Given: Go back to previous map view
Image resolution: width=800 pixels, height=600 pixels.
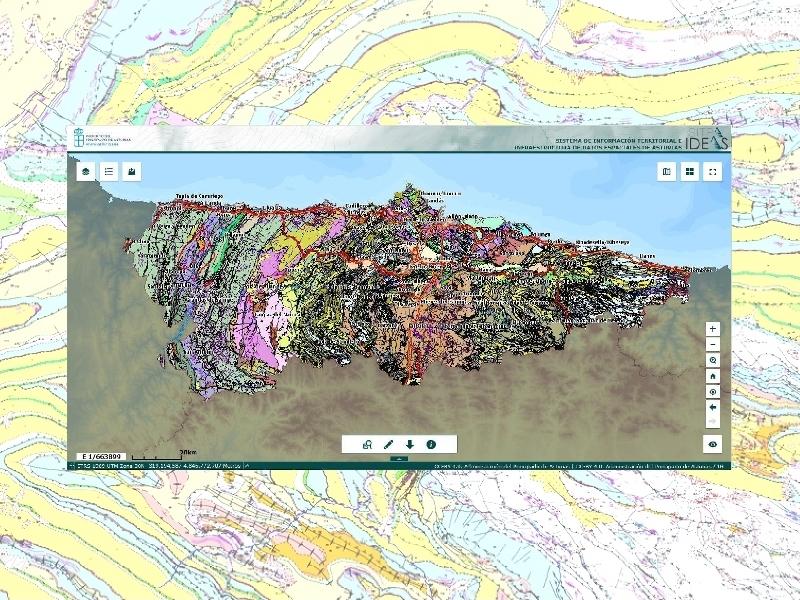Looking at the screenshot, I should (x=713, y=407).
